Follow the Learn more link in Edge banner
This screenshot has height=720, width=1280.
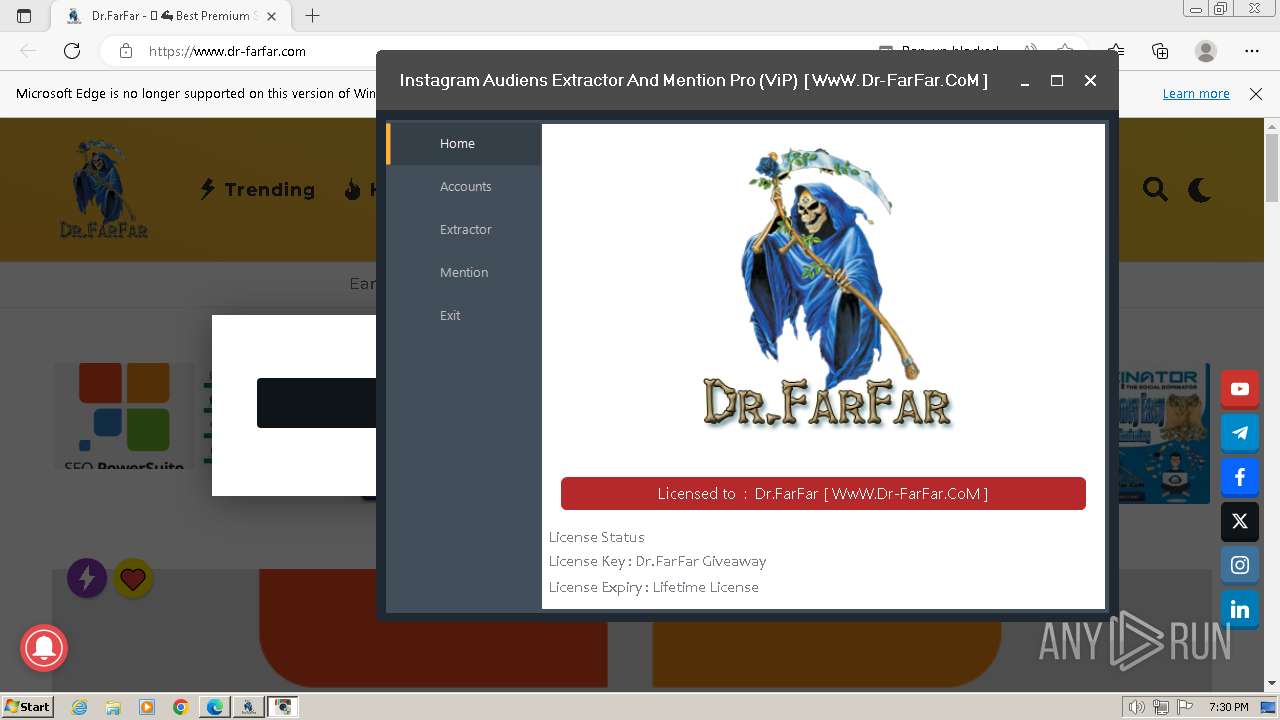coord(1196,94)
